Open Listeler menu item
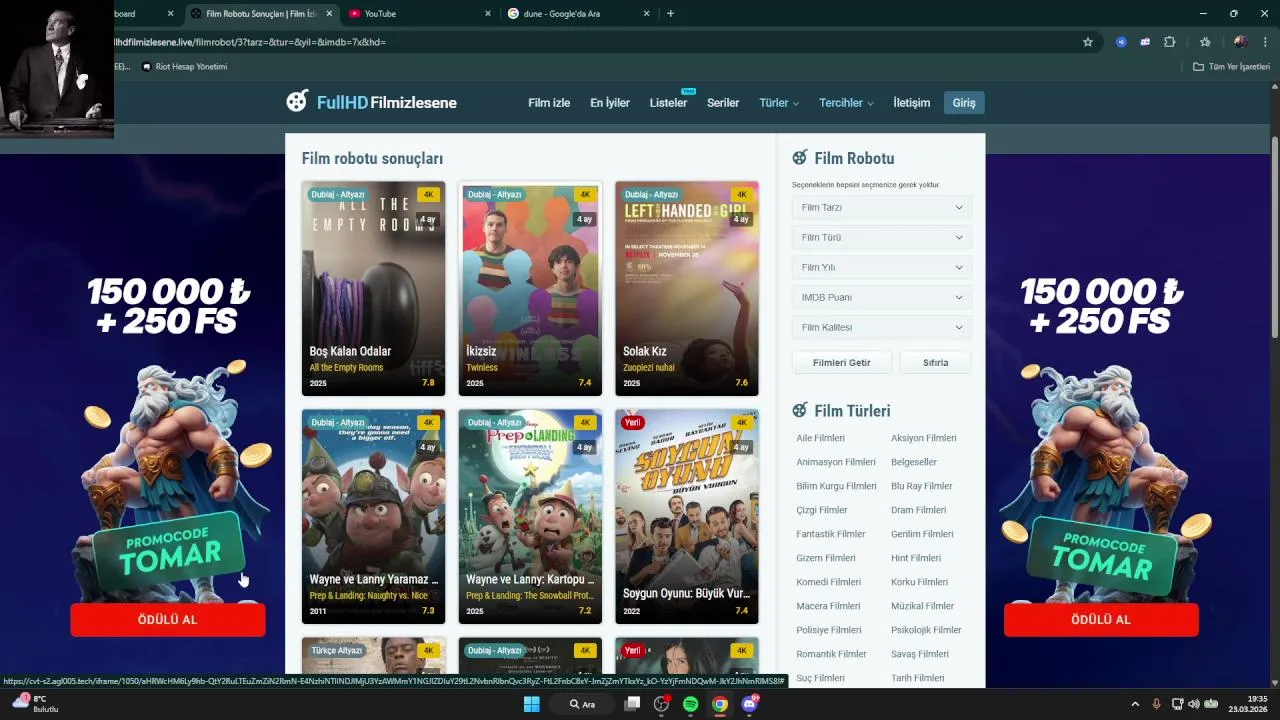 click(668, 103)
